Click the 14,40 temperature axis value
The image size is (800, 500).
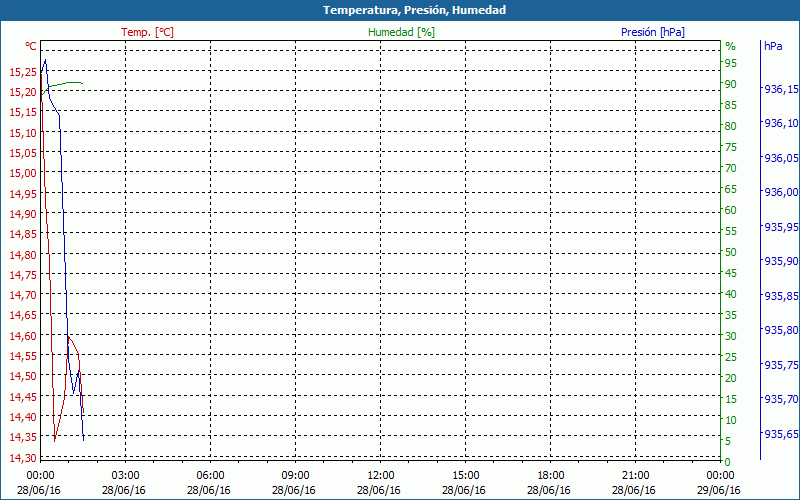[x=23, y=417]
